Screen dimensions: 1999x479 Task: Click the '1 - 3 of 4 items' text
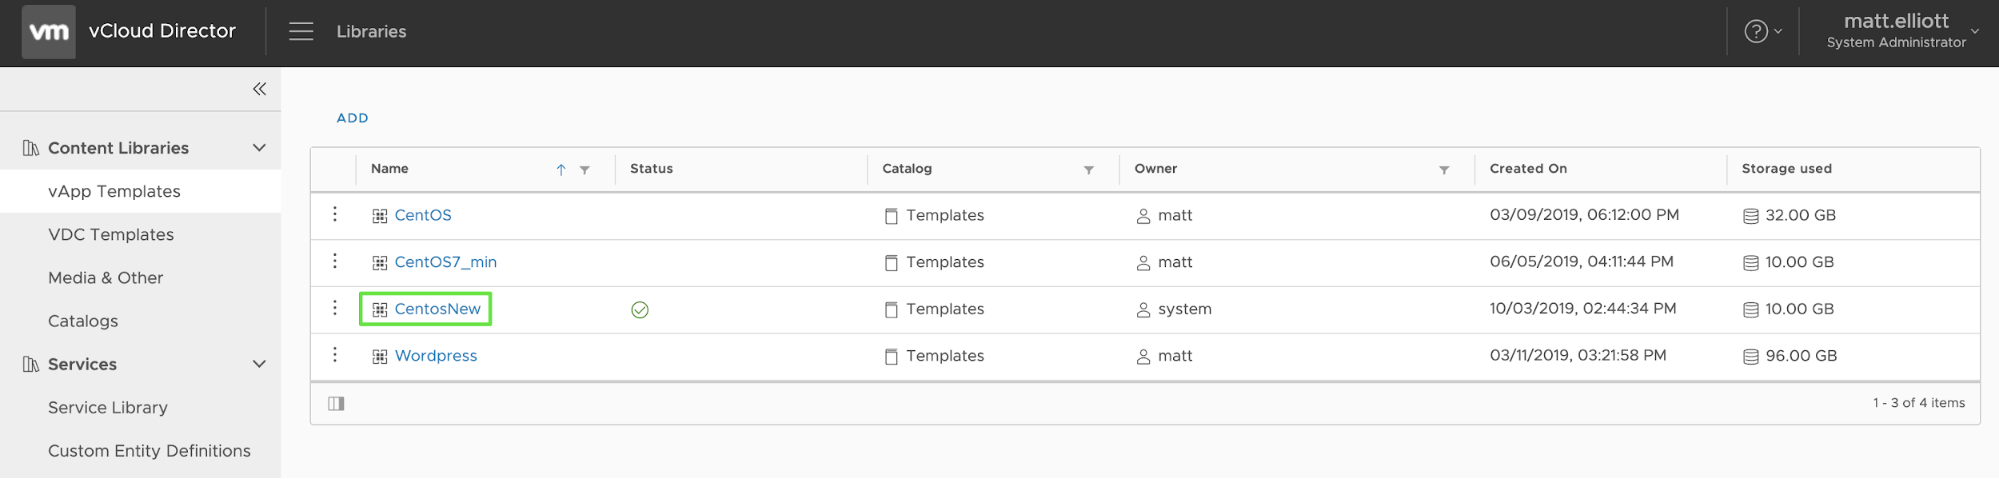(x=1919, y=403)
